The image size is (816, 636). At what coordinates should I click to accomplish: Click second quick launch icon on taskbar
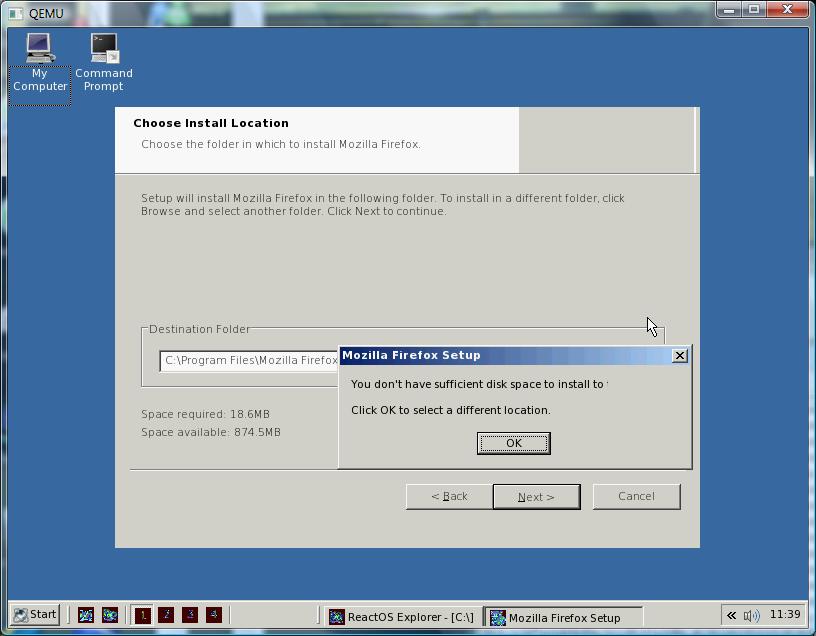[x=110, y=615]
